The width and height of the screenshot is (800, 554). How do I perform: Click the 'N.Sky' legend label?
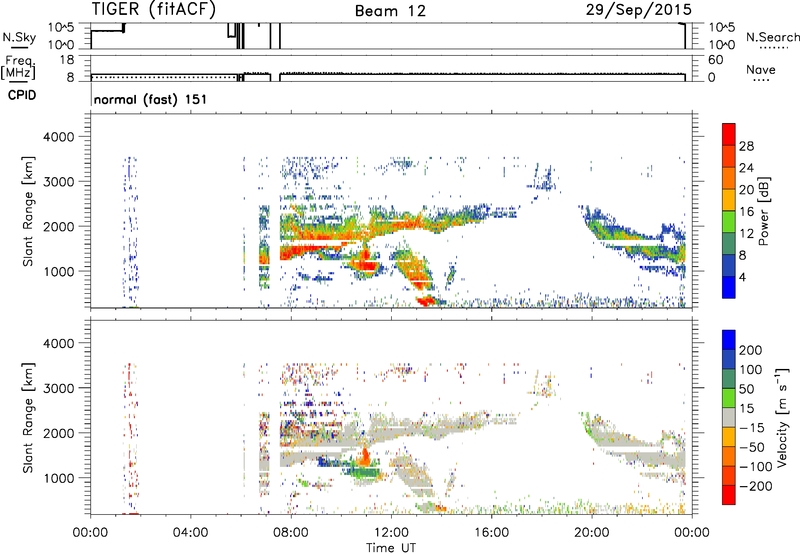(19, 37)
